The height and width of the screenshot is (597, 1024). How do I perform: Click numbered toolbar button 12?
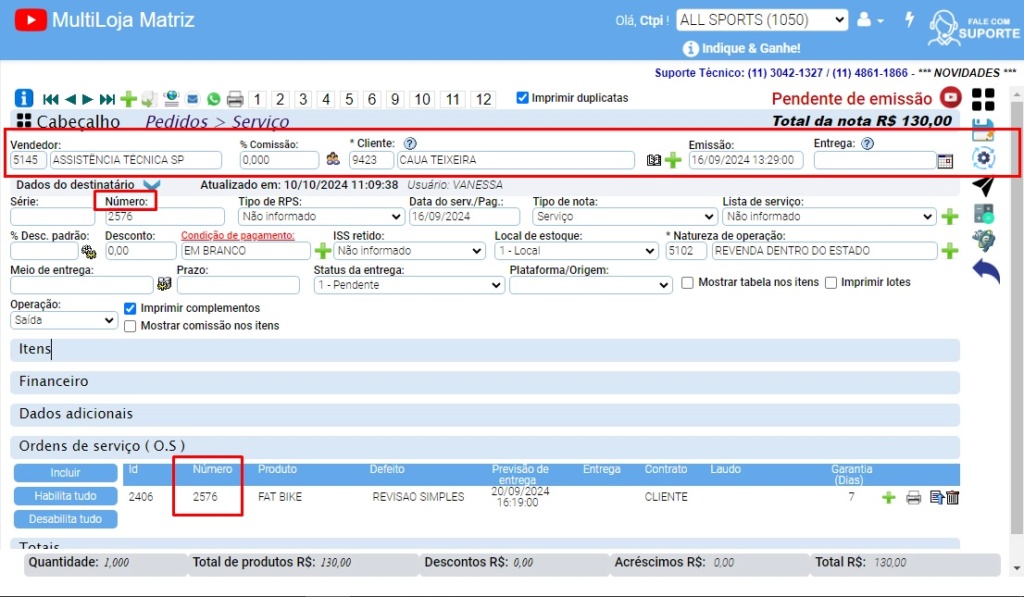(483, 99)
